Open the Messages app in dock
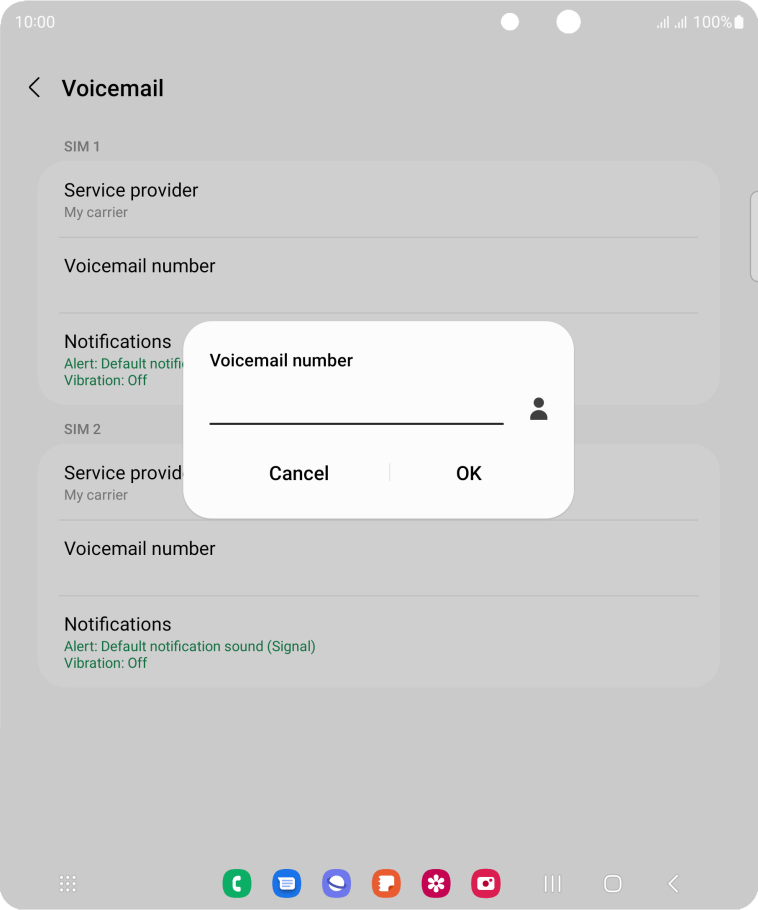Screen dimensions: 758x910 (287, 883)
